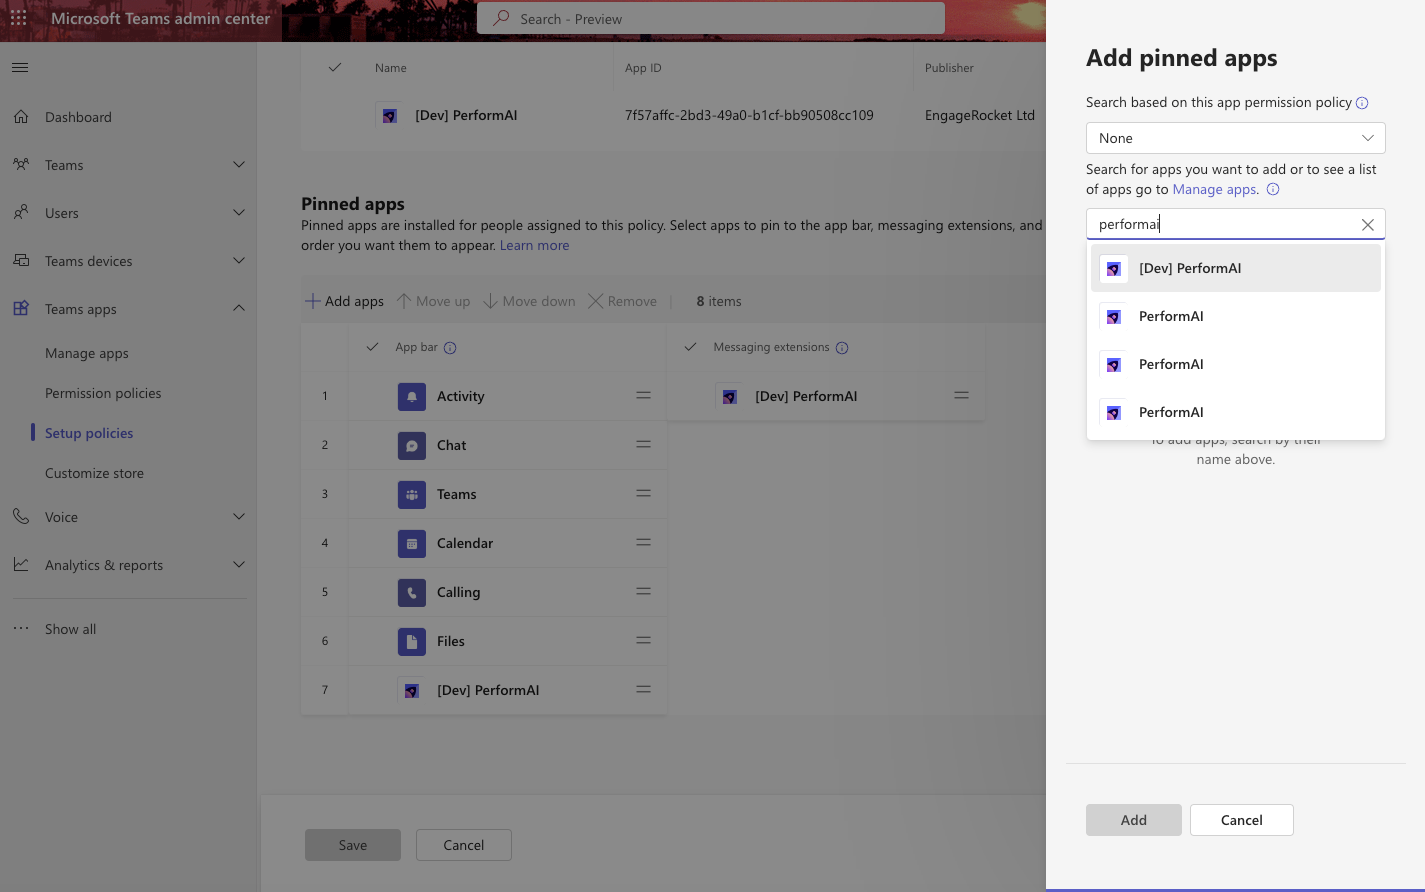Expand the Teams sidebar section
This screenshot has width=1425, height=892.
(x=239, y=165)
